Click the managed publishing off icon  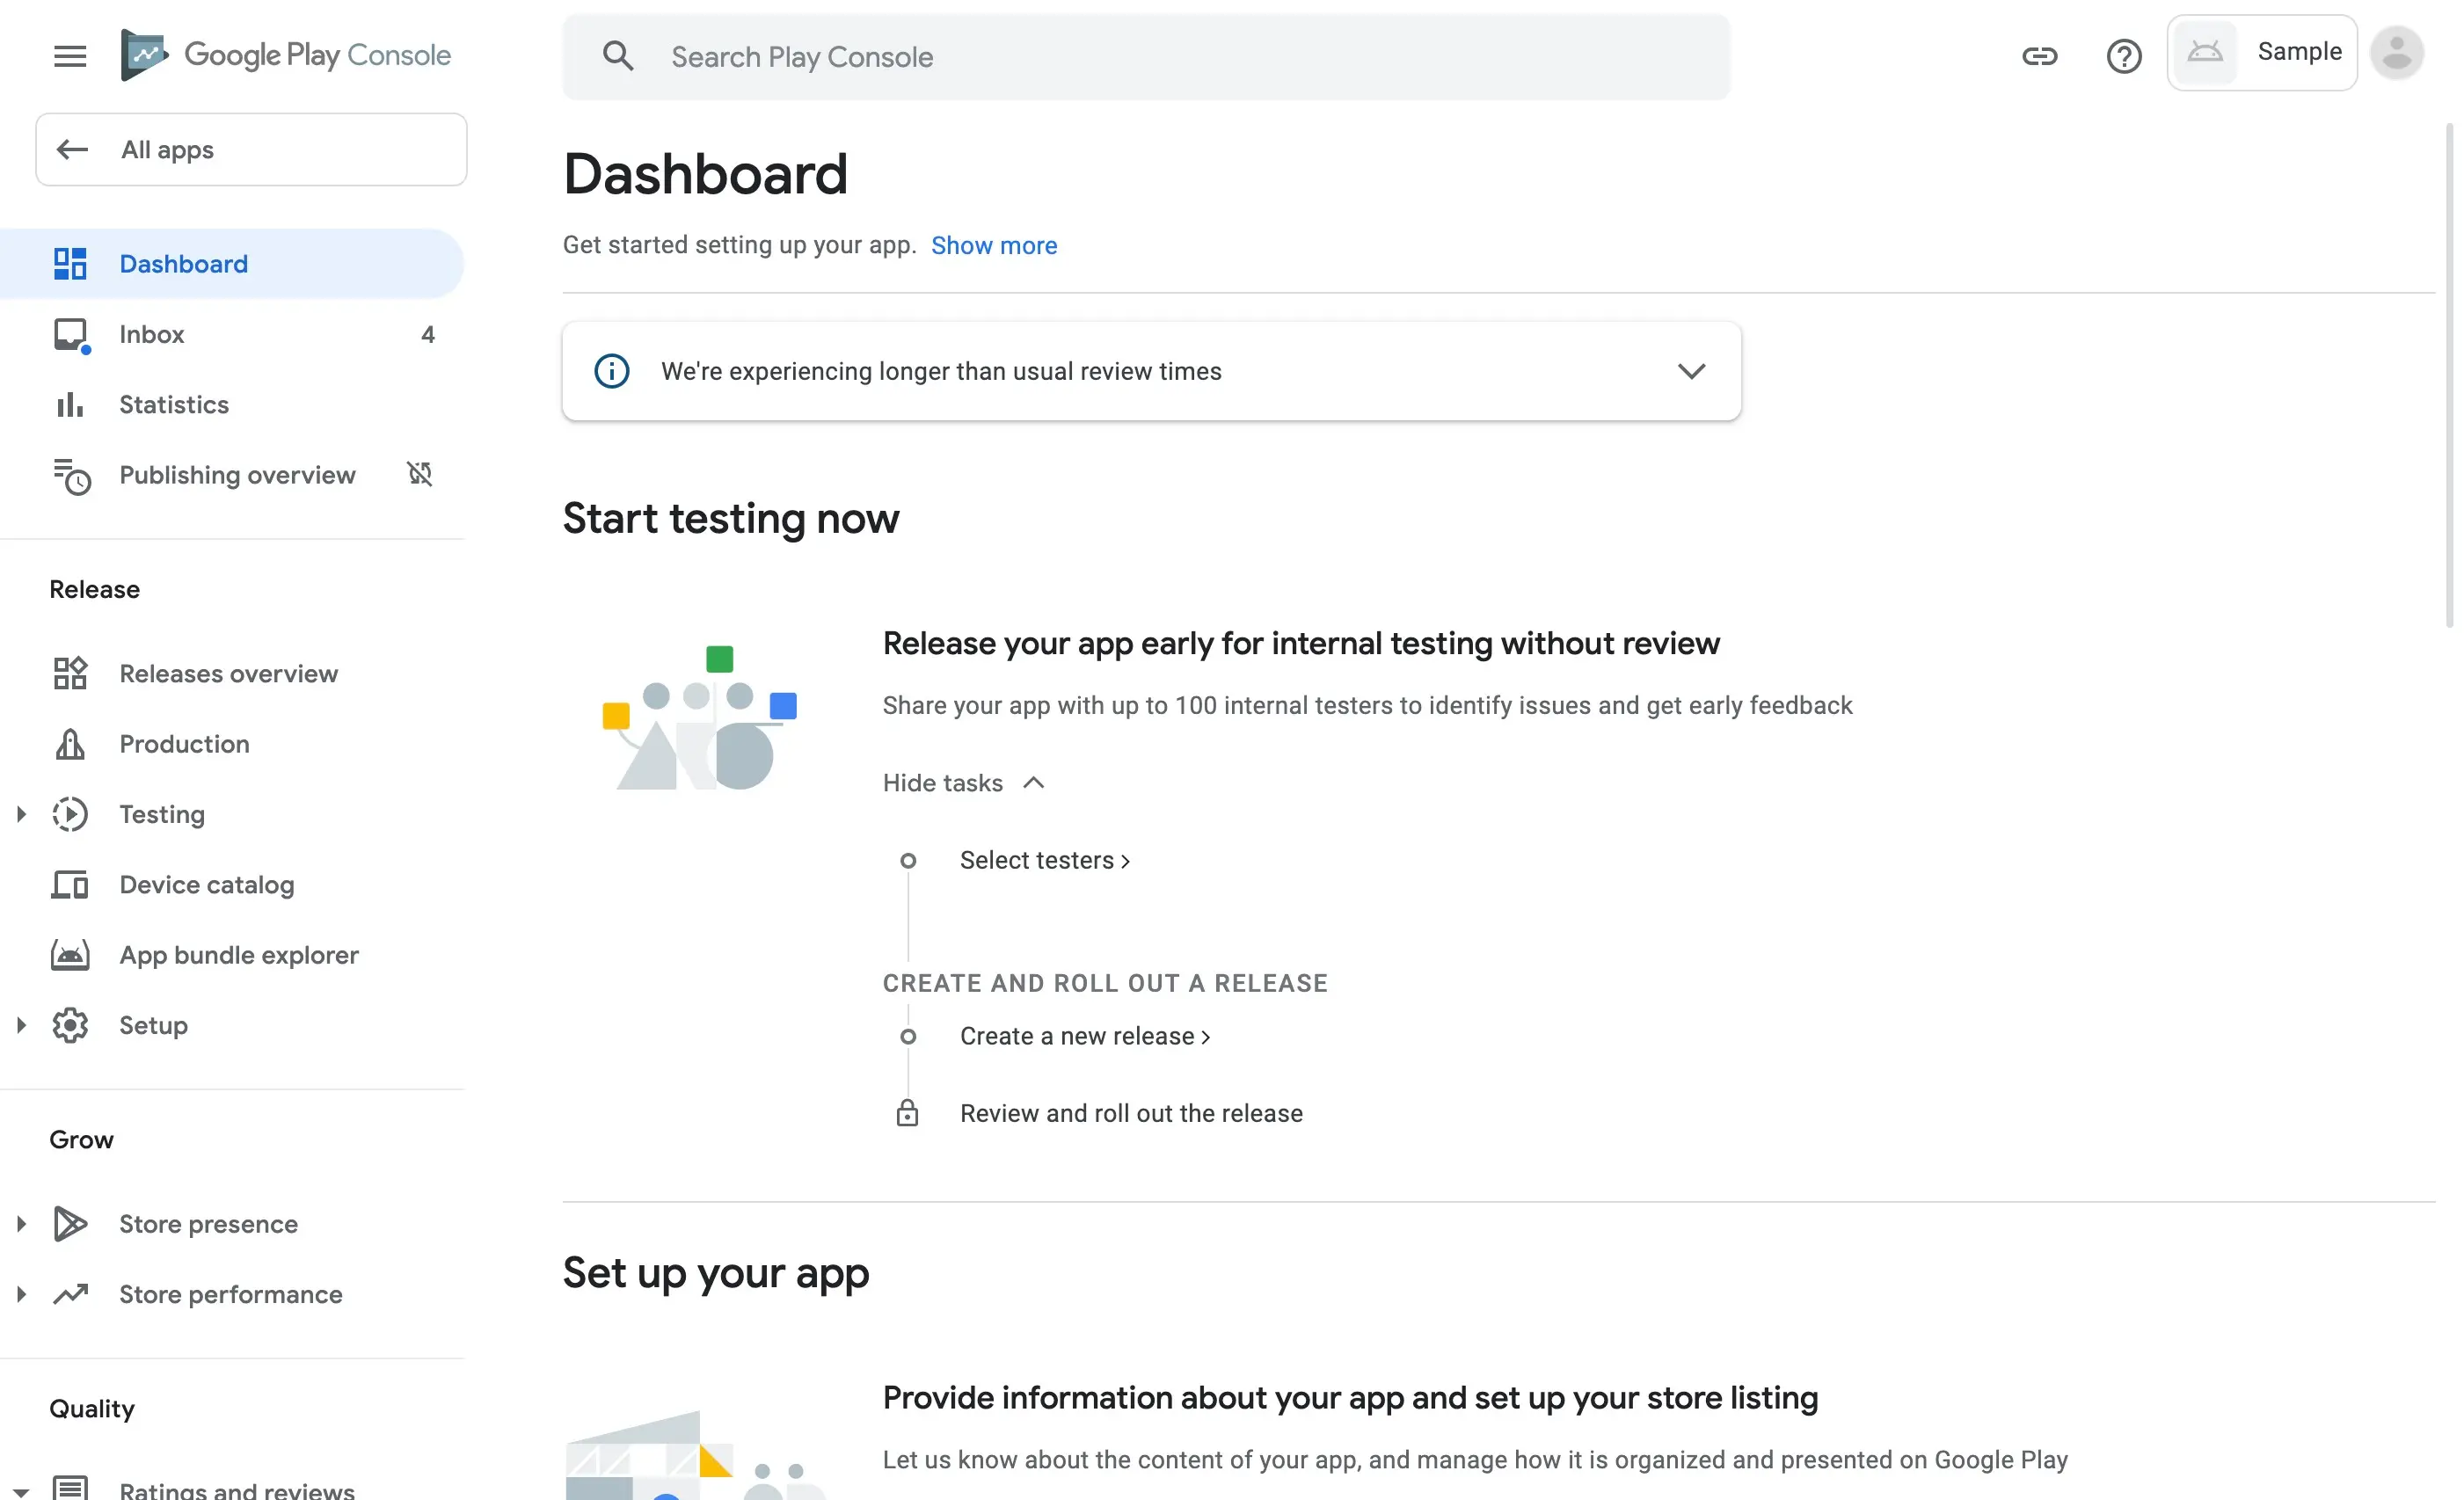pyautogui.click(x=420, y=474)
